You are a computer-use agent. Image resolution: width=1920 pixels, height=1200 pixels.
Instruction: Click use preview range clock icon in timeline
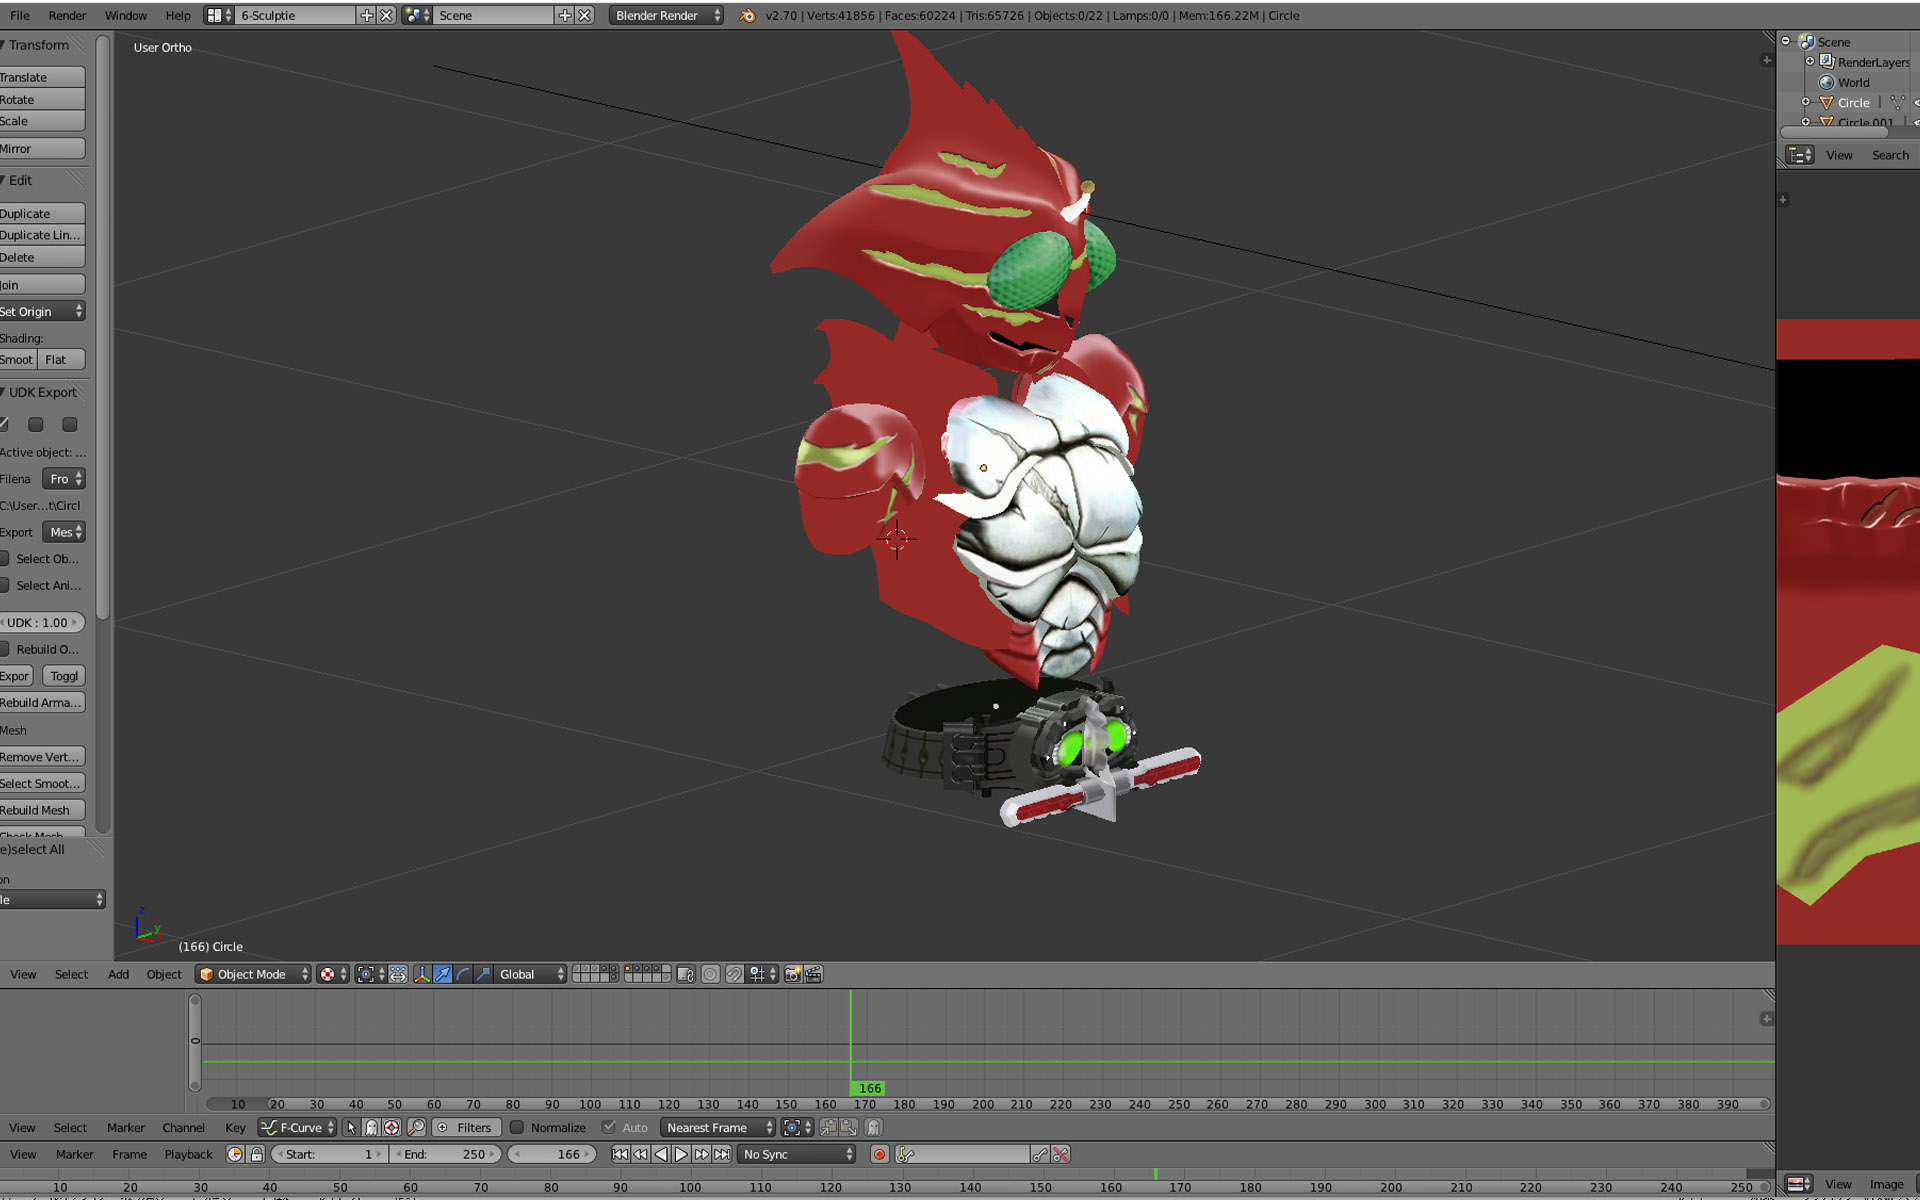pos(235,1154)
